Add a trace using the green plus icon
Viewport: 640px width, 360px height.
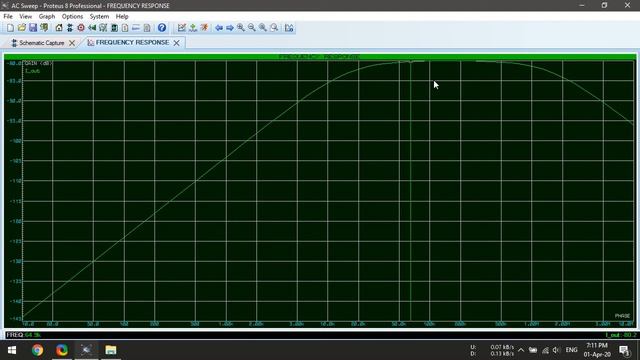193,28
